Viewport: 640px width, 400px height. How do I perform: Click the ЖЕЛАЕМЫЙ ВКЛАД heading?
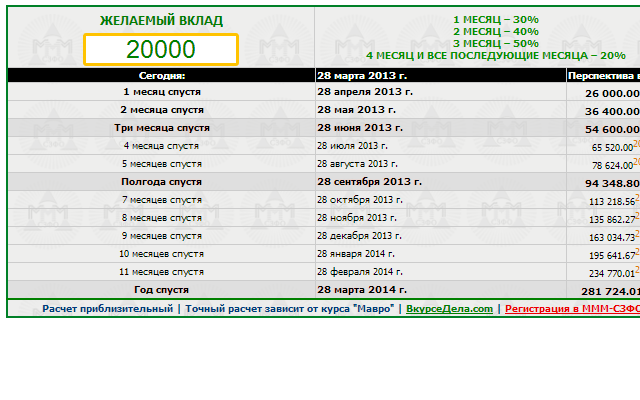tap(161, 20)
